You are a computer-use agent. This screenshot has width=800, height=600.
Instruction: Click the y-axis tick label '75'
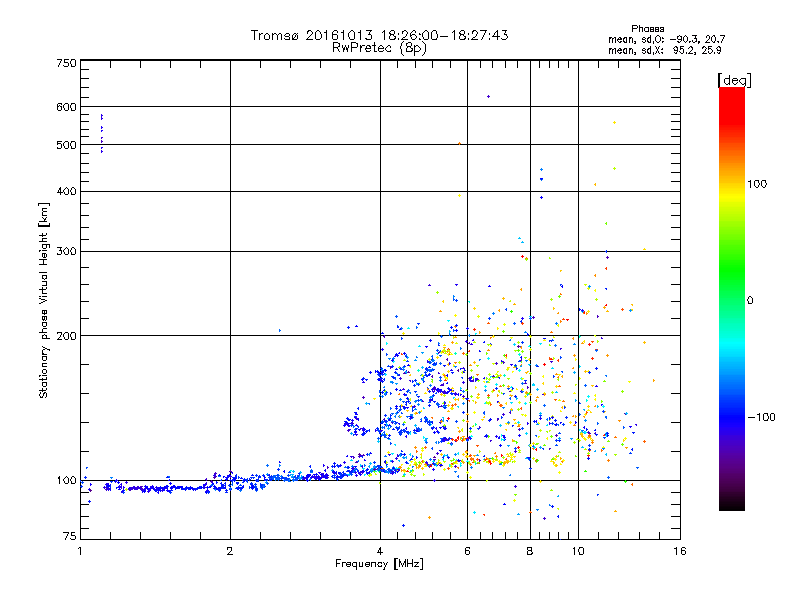[70, 536]
